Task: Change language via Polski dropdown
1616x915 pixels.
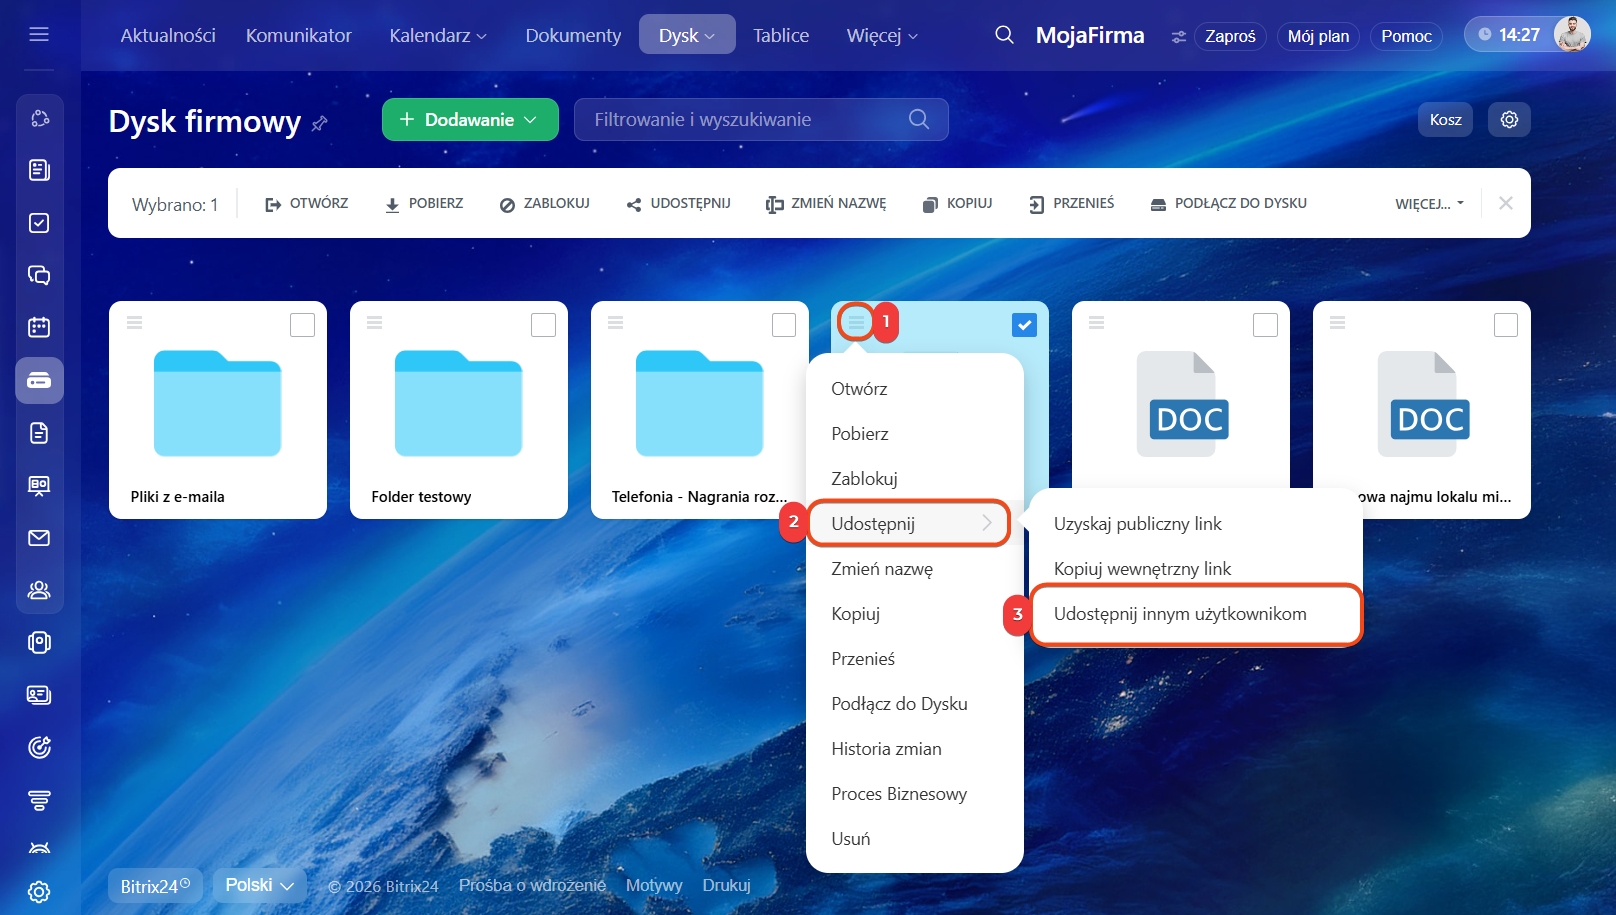Action: (259, 885)
